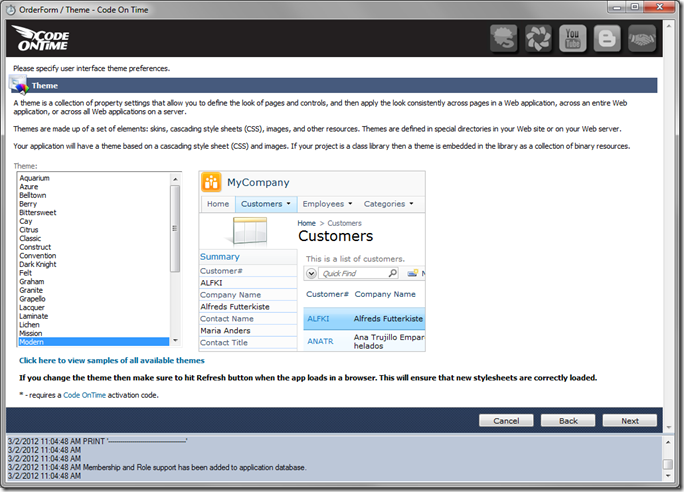Viewport: 684px width, 492px height.
Task: Click the Membership and Role support log line
Action: (x=157, y=468)
